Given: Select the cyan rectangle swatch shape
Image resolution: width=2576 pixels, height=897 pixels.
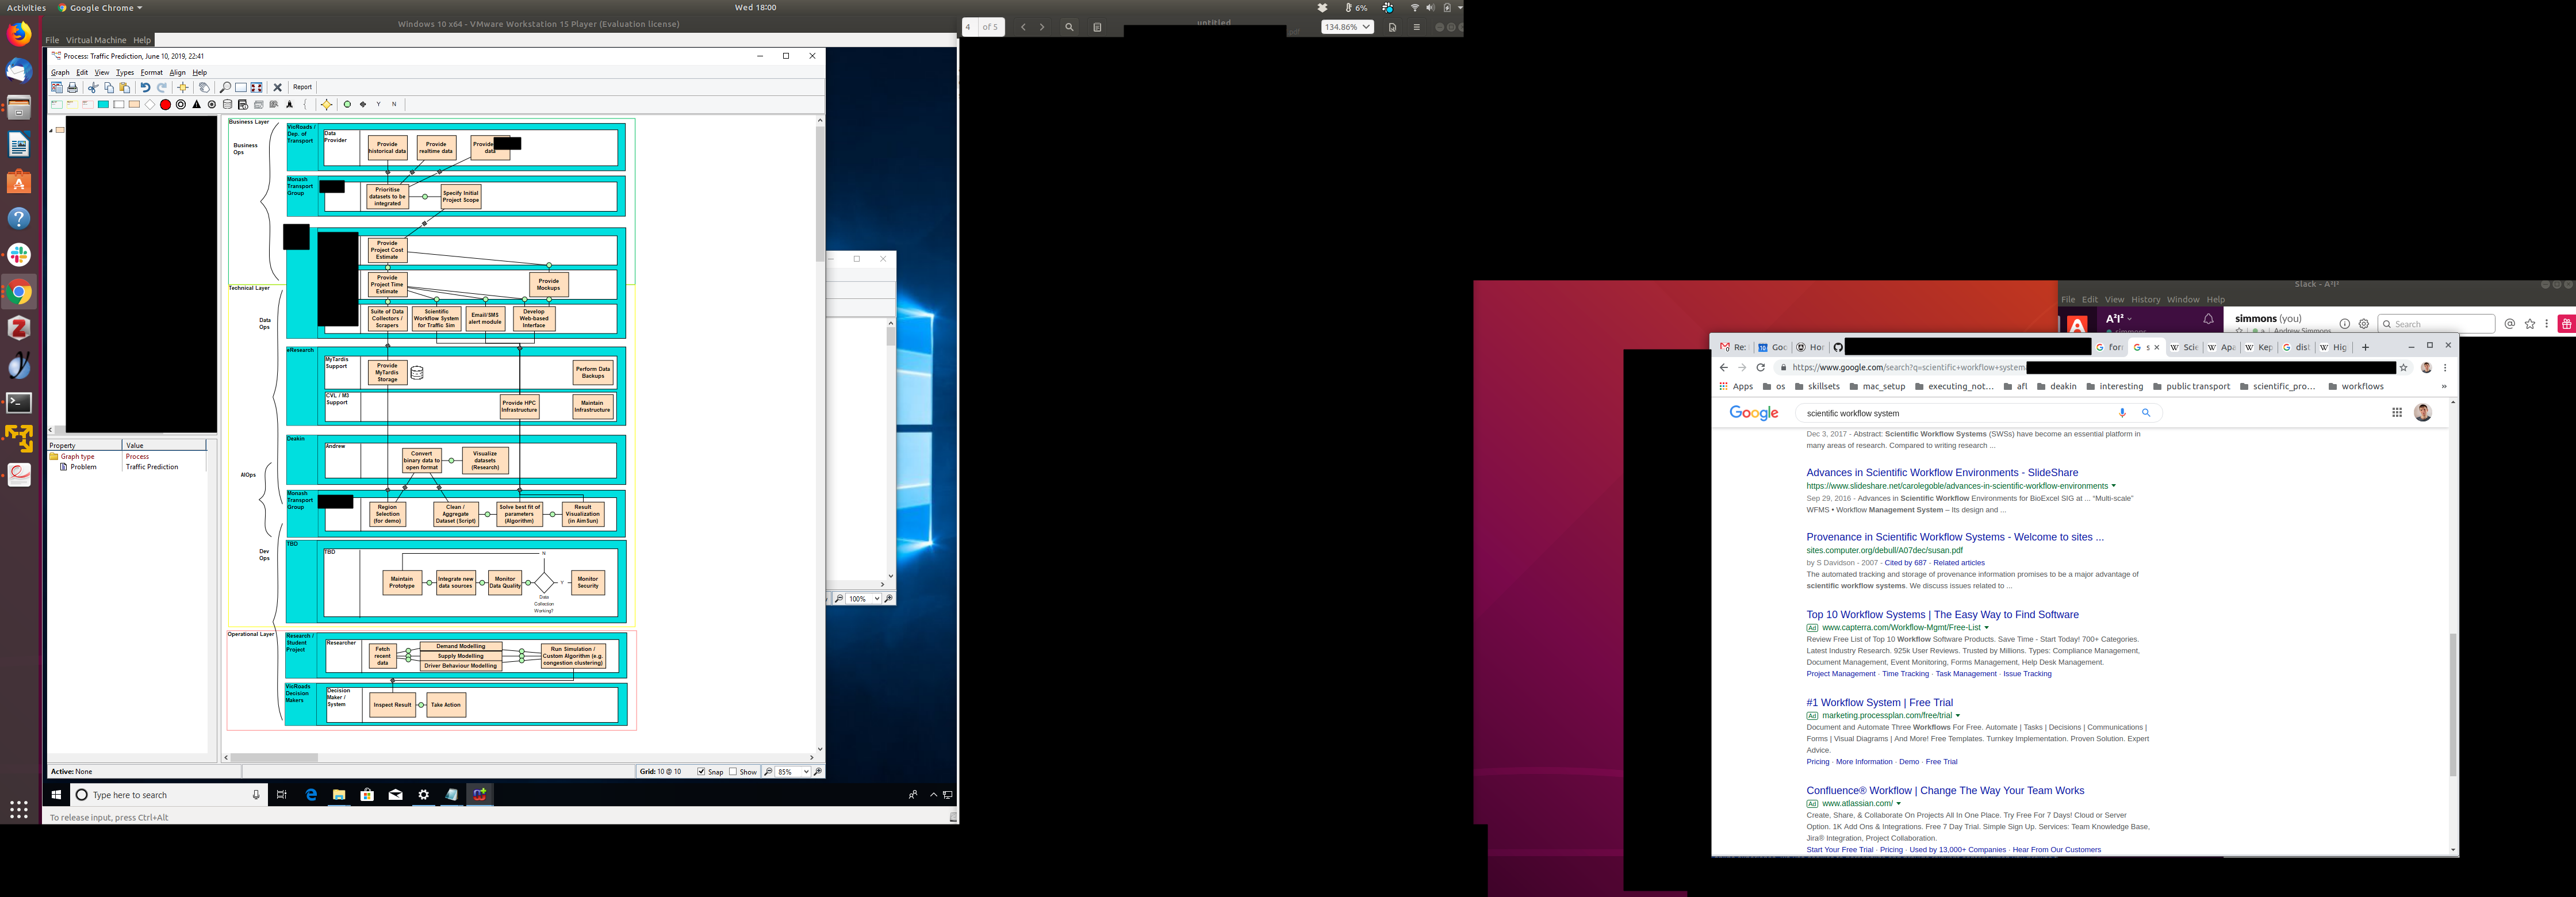Looking at the screenshot, I should click(103, 104).
